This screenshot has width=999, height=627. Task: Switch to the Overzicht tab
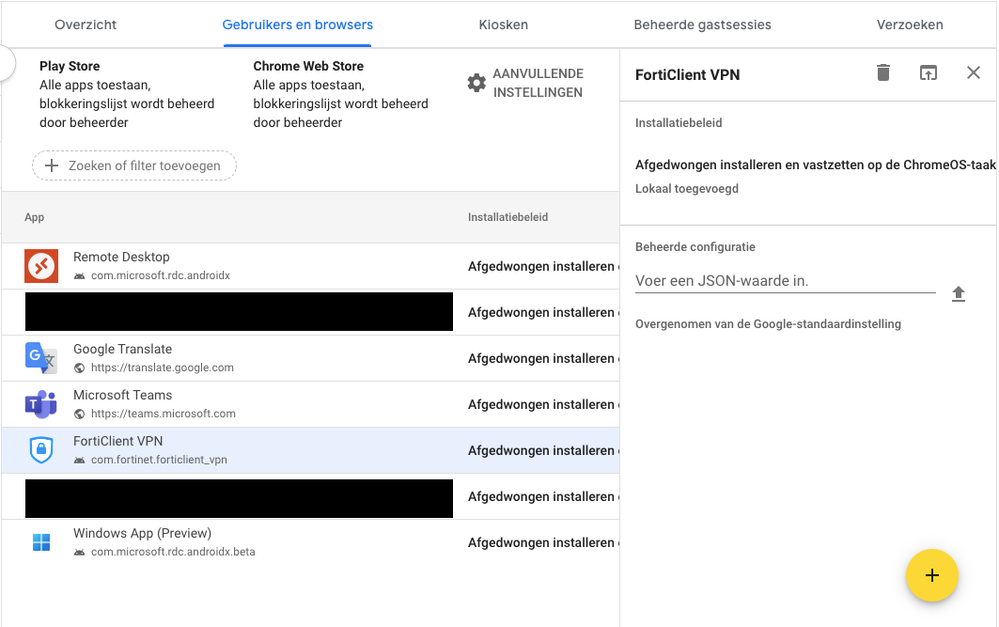(86, 24)
